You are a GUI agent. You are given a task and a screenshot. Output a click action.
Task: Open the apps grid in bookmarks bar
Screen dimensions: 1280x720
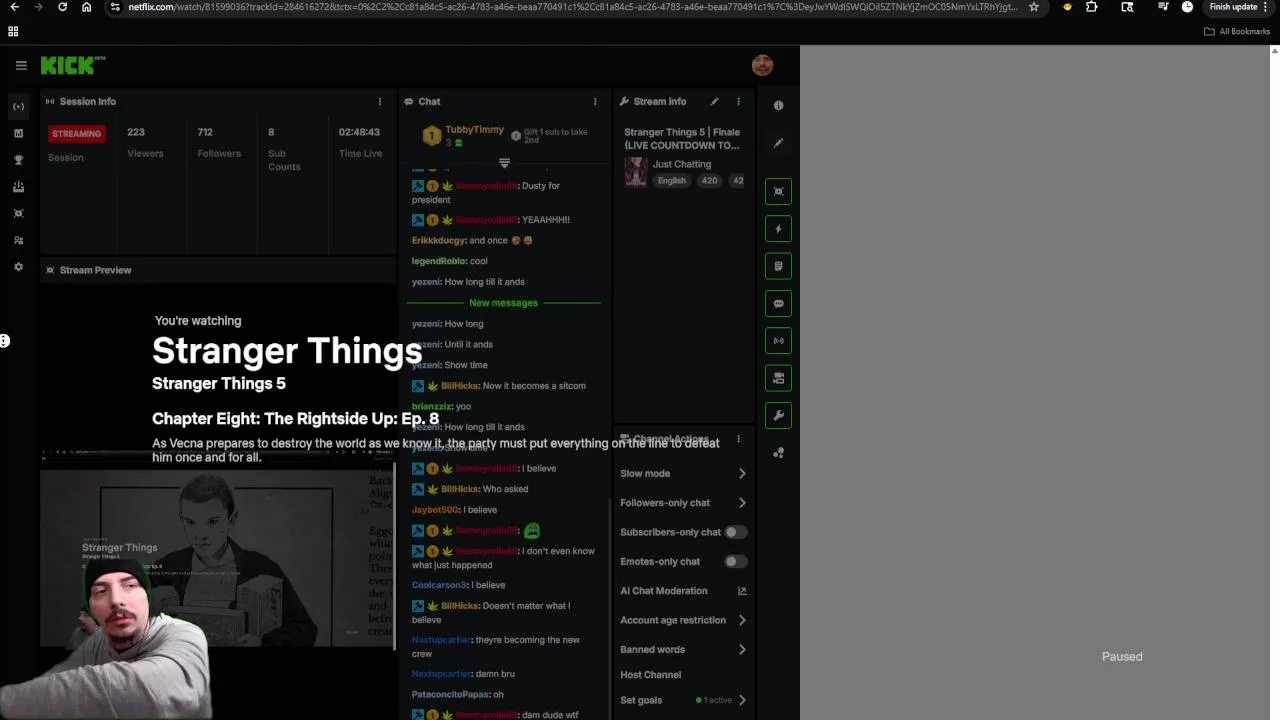point(13,31)
